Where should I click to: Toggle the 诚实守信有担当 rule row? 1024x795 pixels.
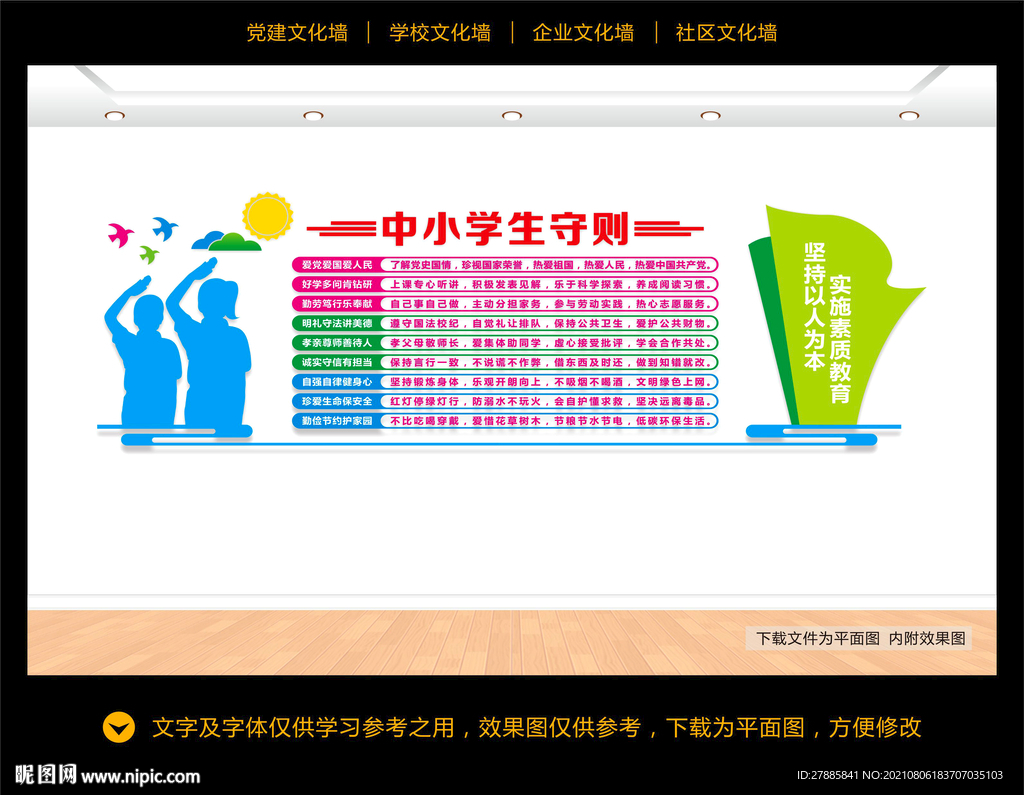[333, 362]
